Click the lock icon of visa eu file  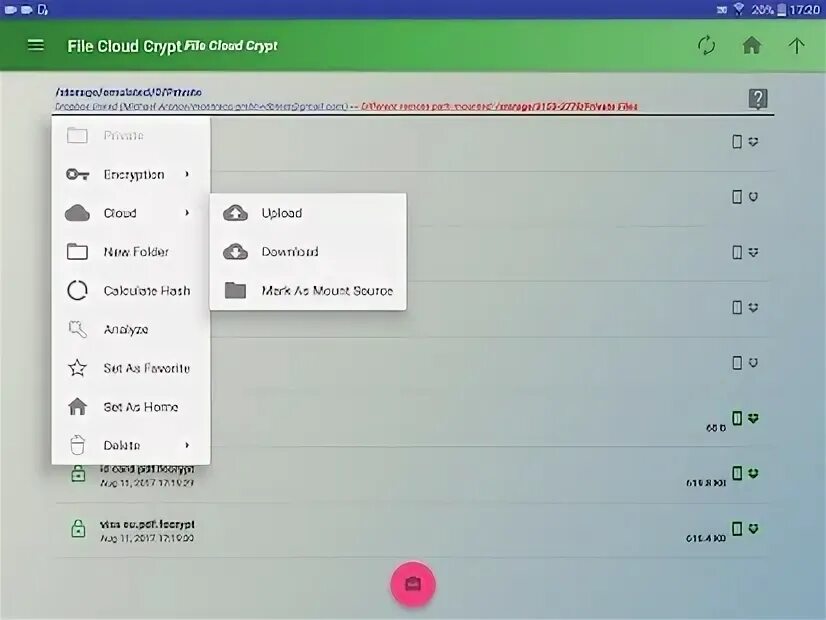pyautogui.click(x=78, y=528)
